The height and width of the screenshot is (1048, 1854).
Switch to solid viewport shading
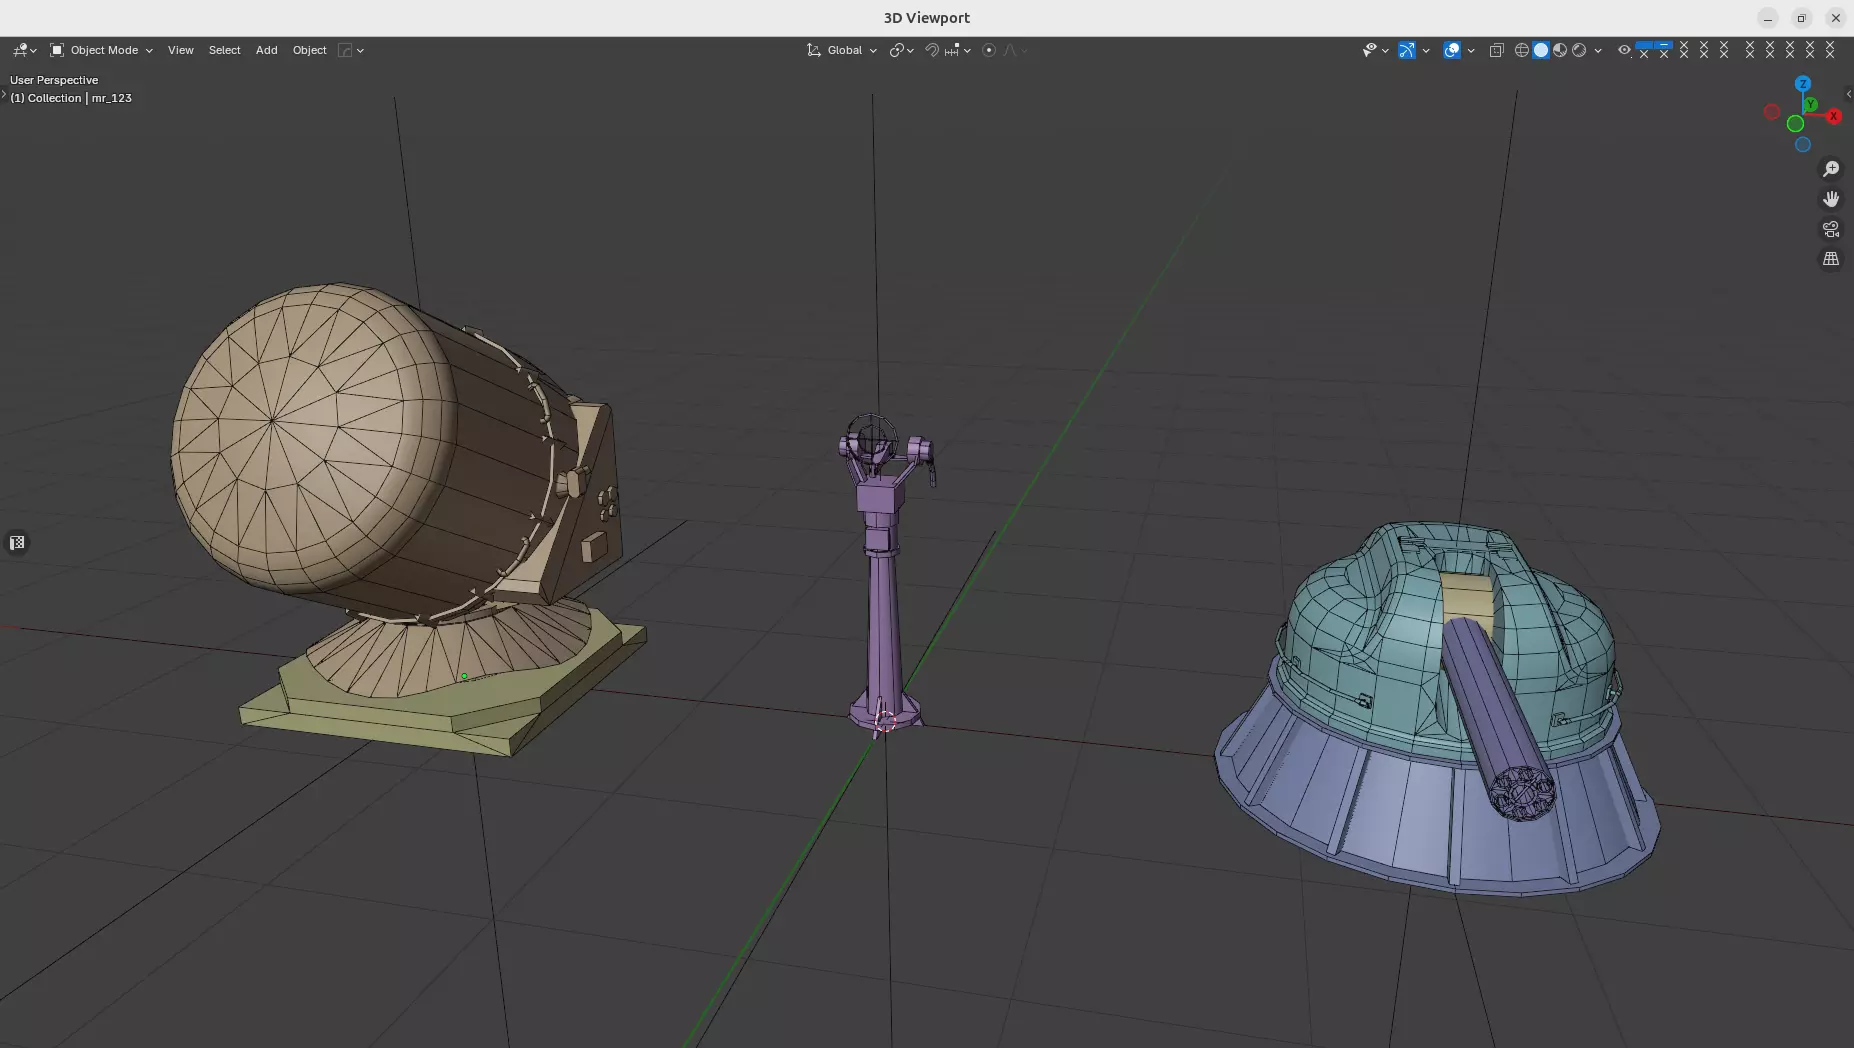coord(1541,50)
